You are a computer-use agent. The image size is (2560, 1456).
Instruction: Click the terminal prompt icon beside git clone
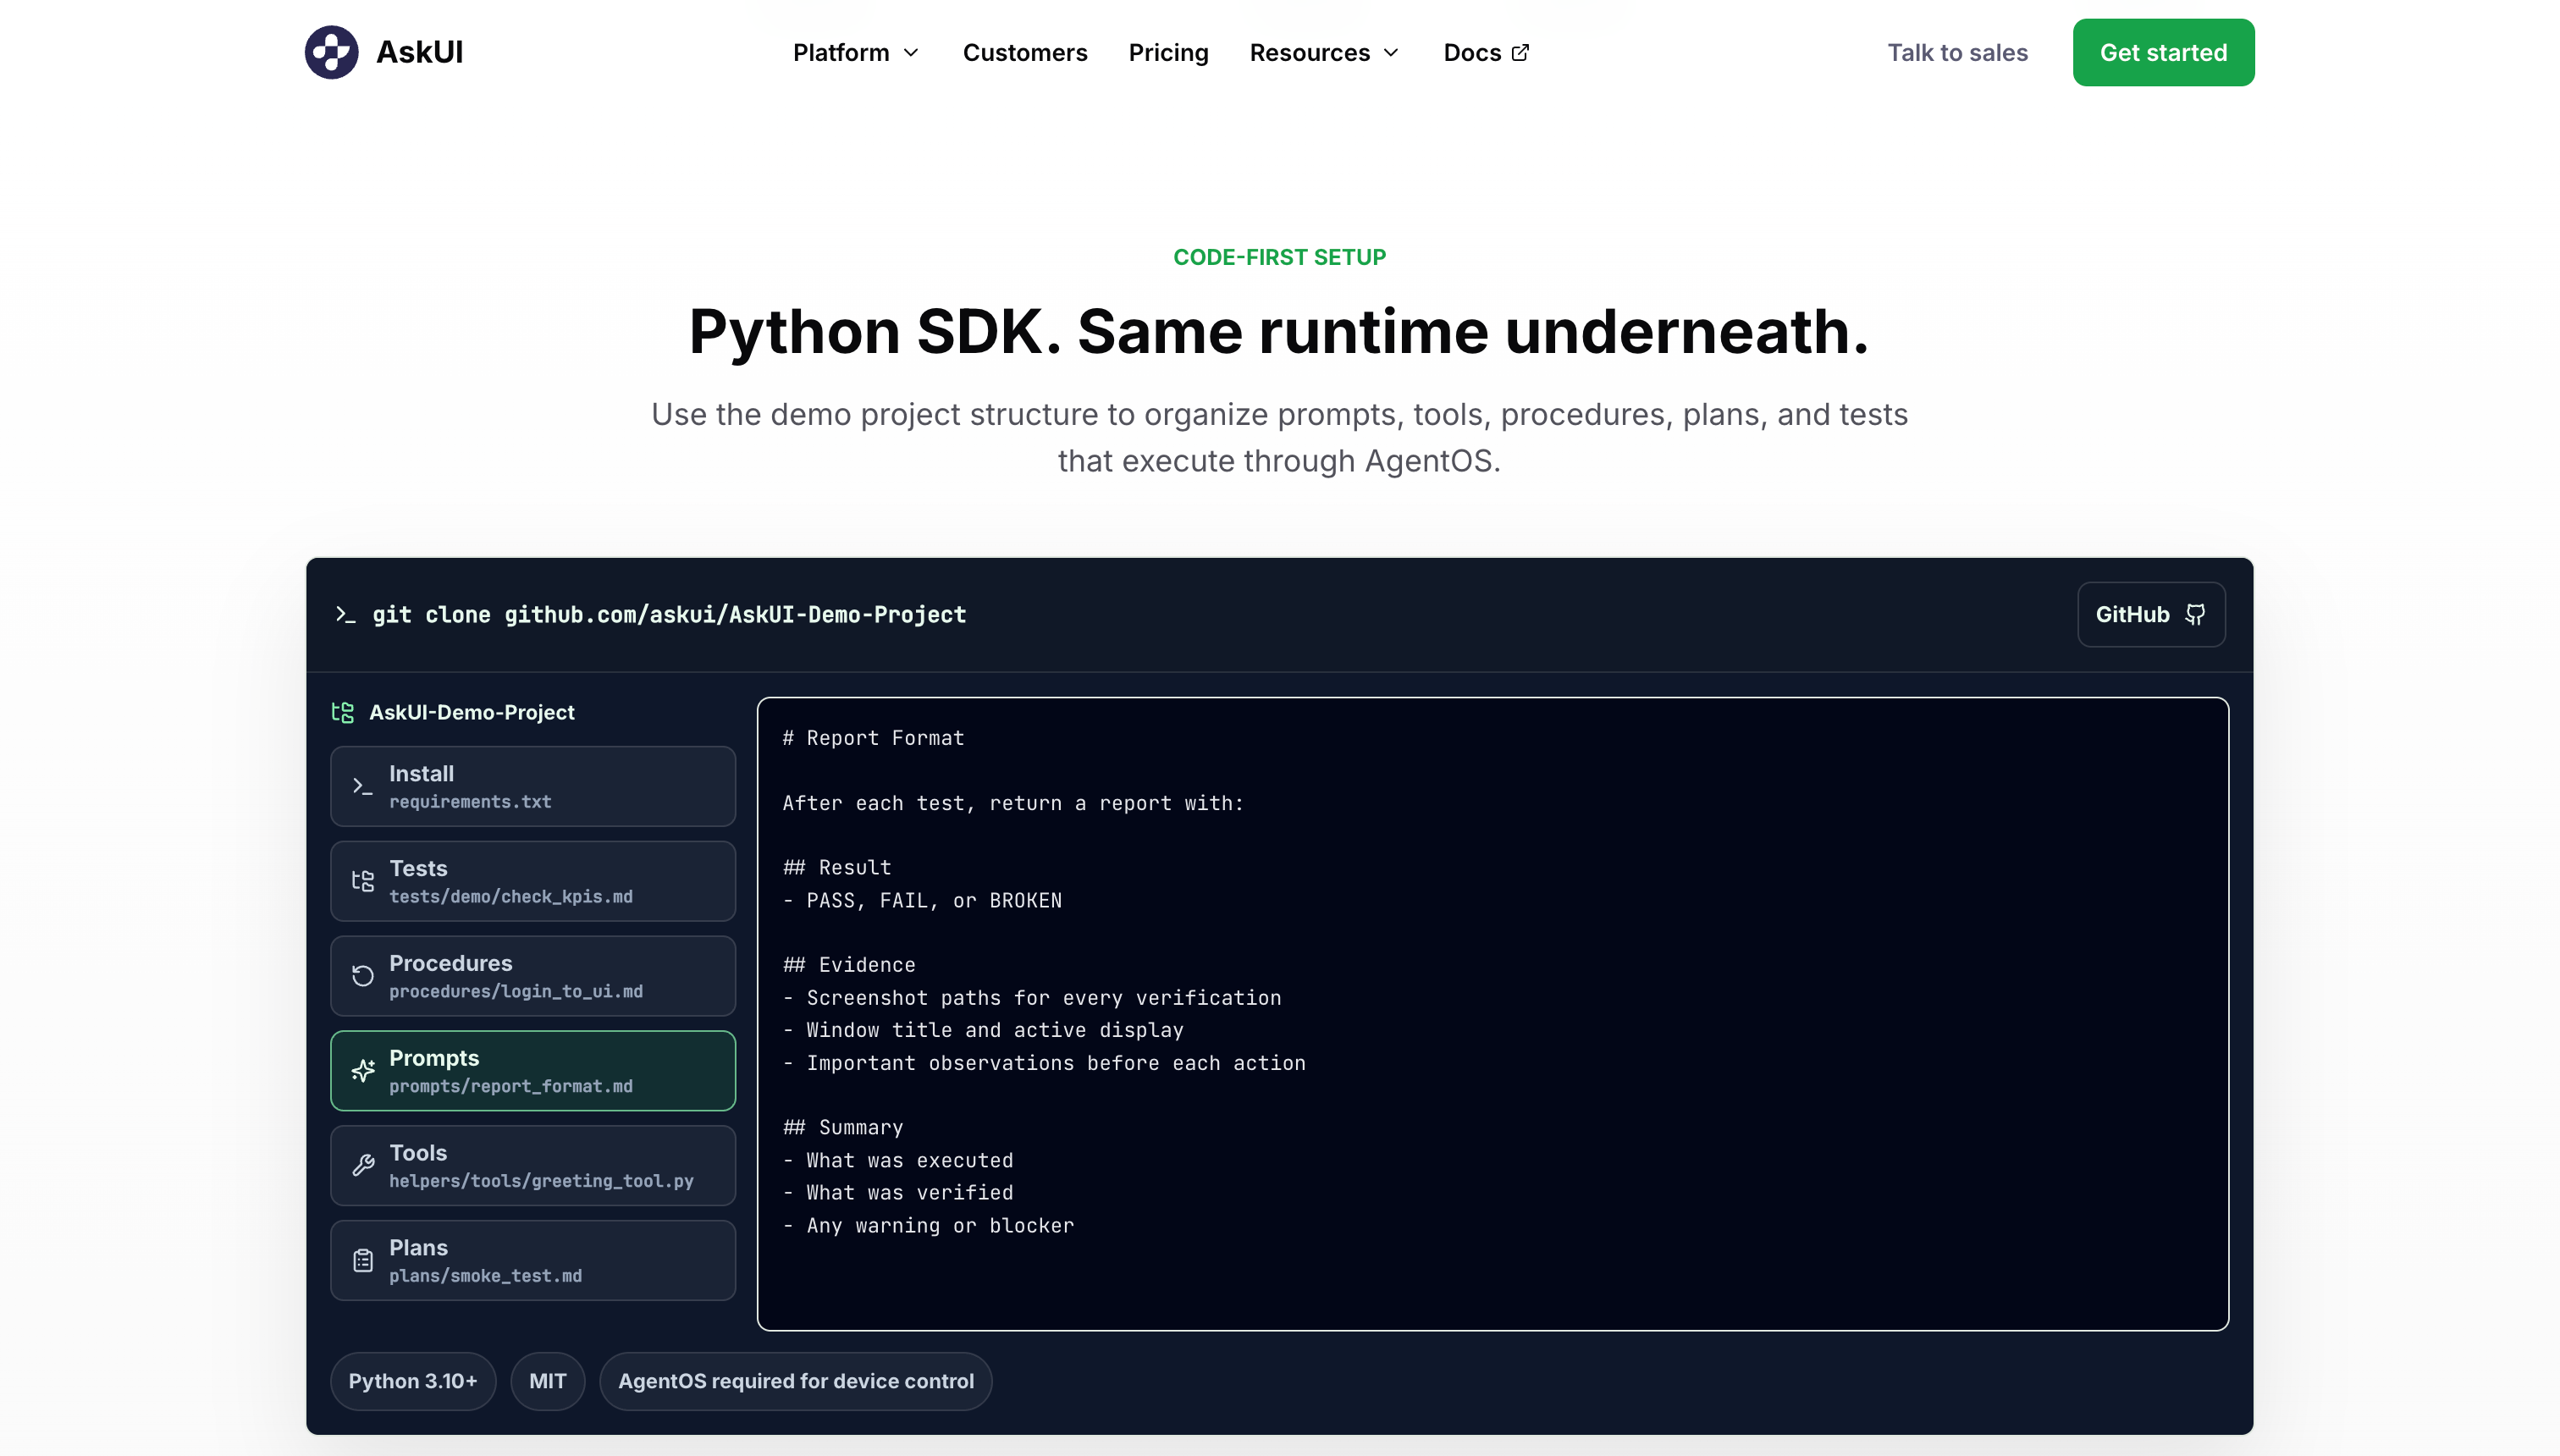[345, 614]
